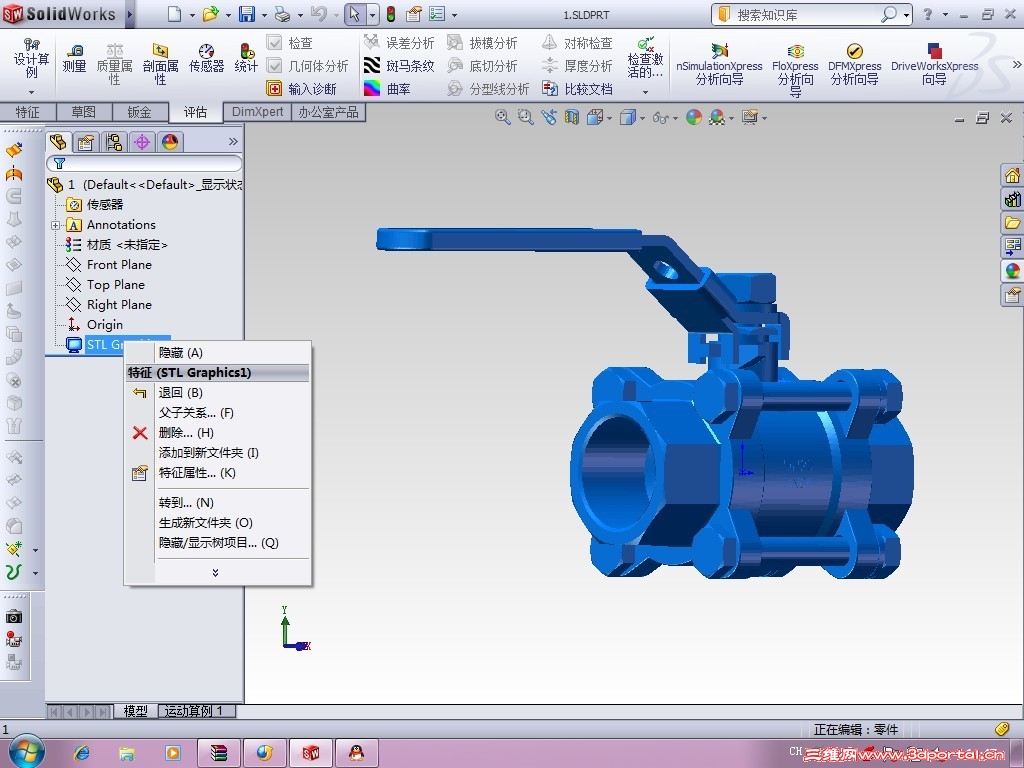Open the appearance color sphere in view toolbar
The width and height of the screenshot is (1024, 768).
[x=694, y=118]
